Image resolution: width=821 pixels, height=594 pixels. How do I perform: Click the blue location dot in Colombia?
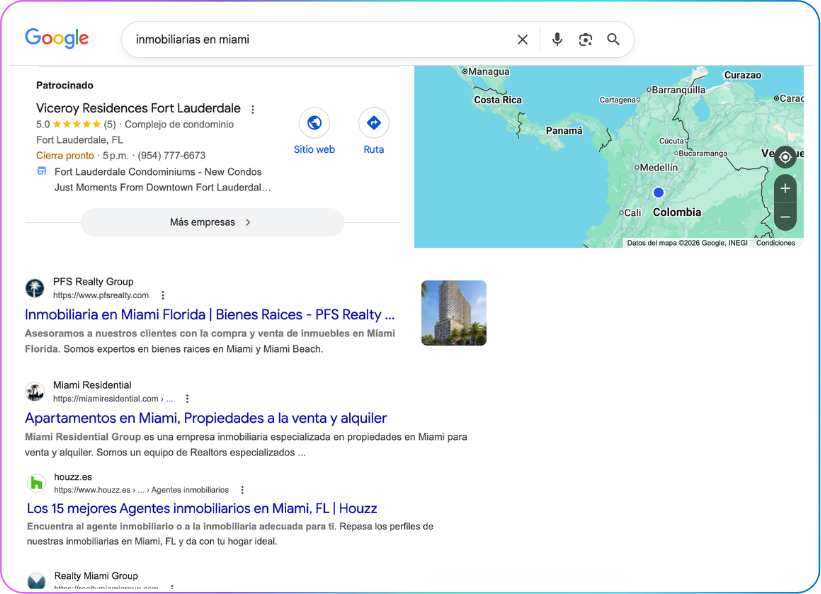(659, 192)
